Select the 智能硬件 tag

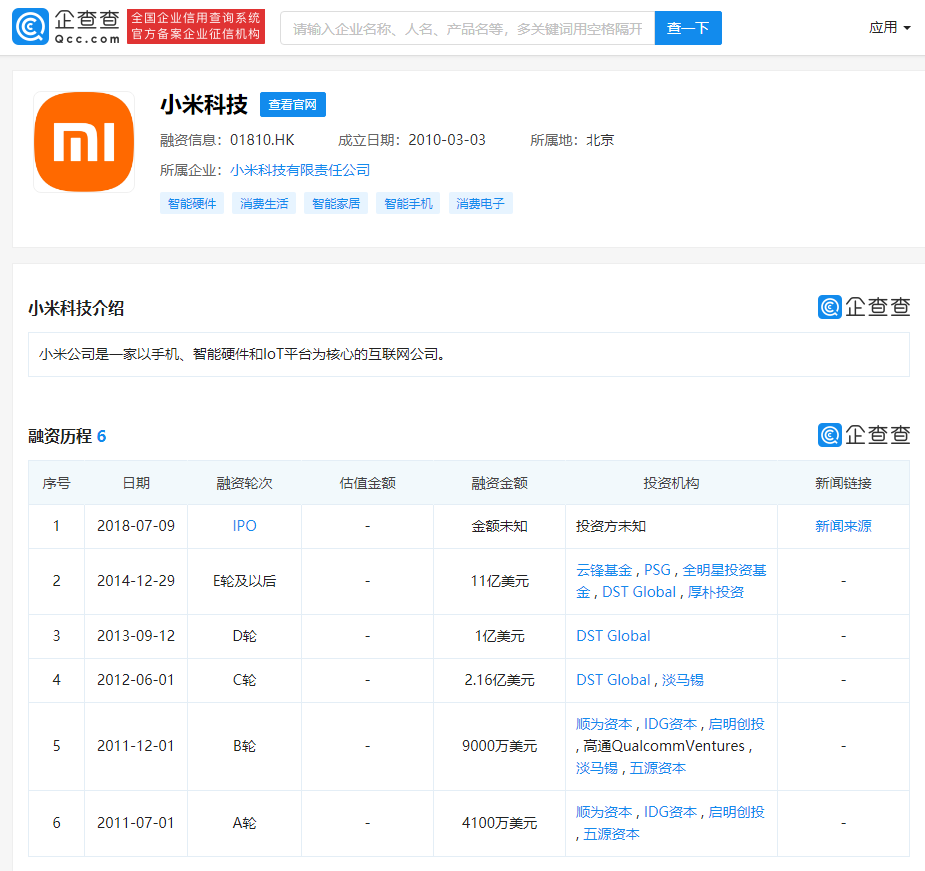click(x=192, y=204)
